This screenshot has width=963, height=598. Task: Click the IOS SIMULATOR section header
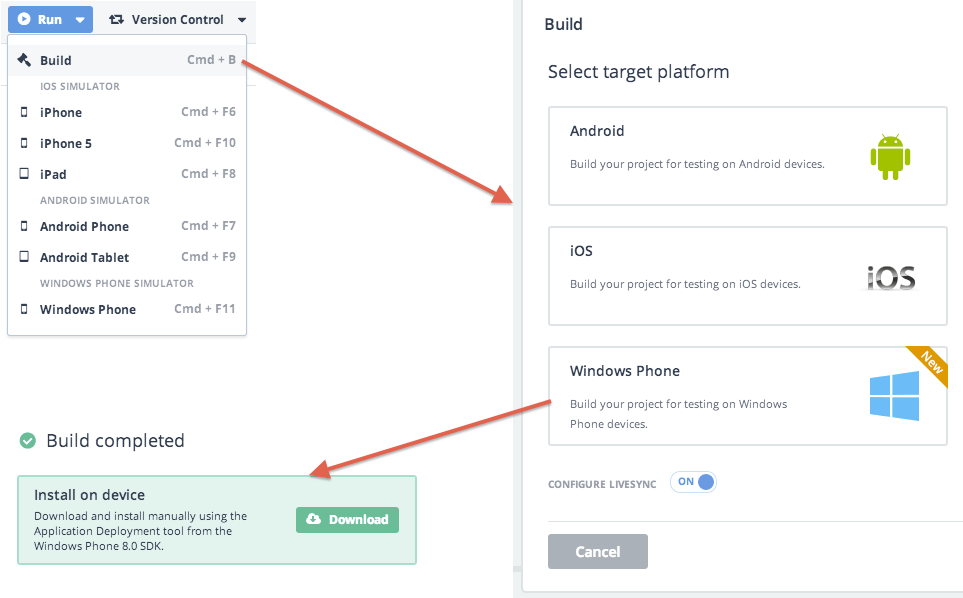pos(80,87)
